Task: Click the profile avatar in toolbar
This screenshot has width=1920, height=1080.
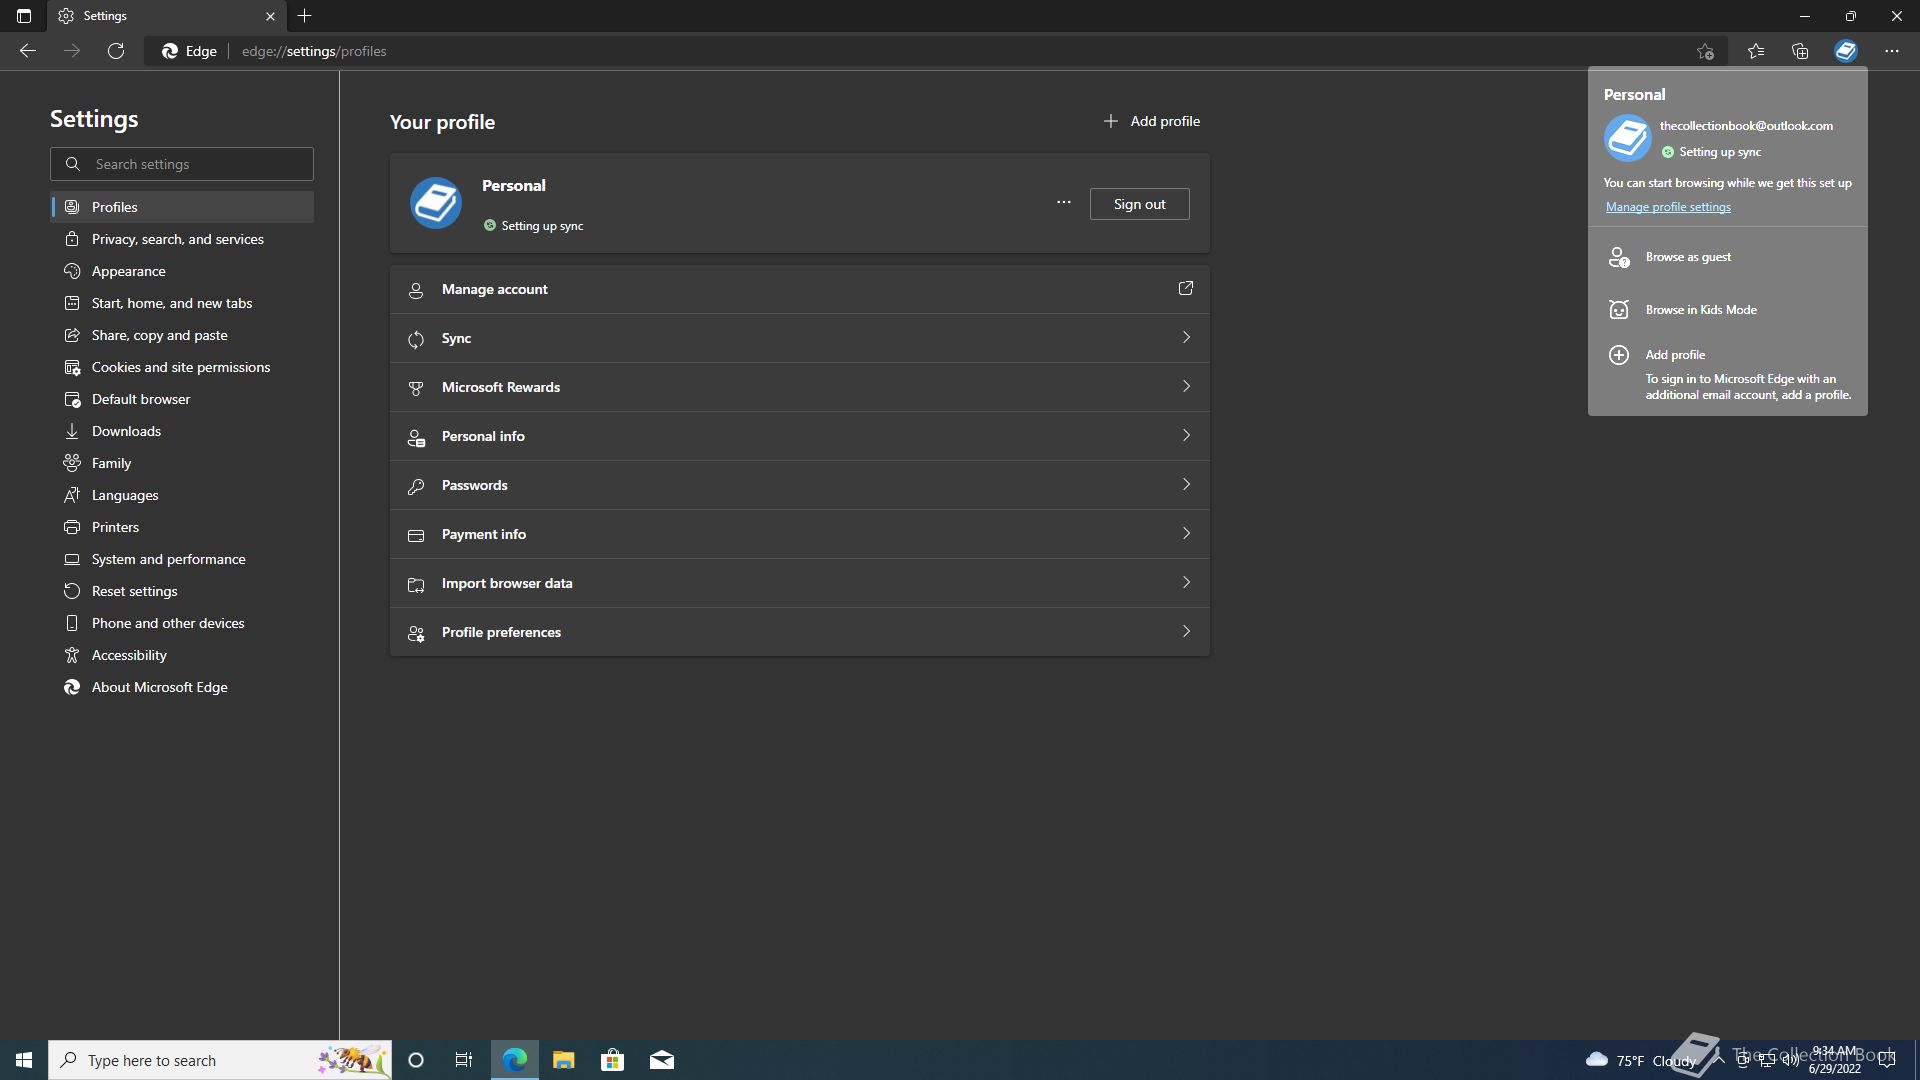Action: 1846,51
